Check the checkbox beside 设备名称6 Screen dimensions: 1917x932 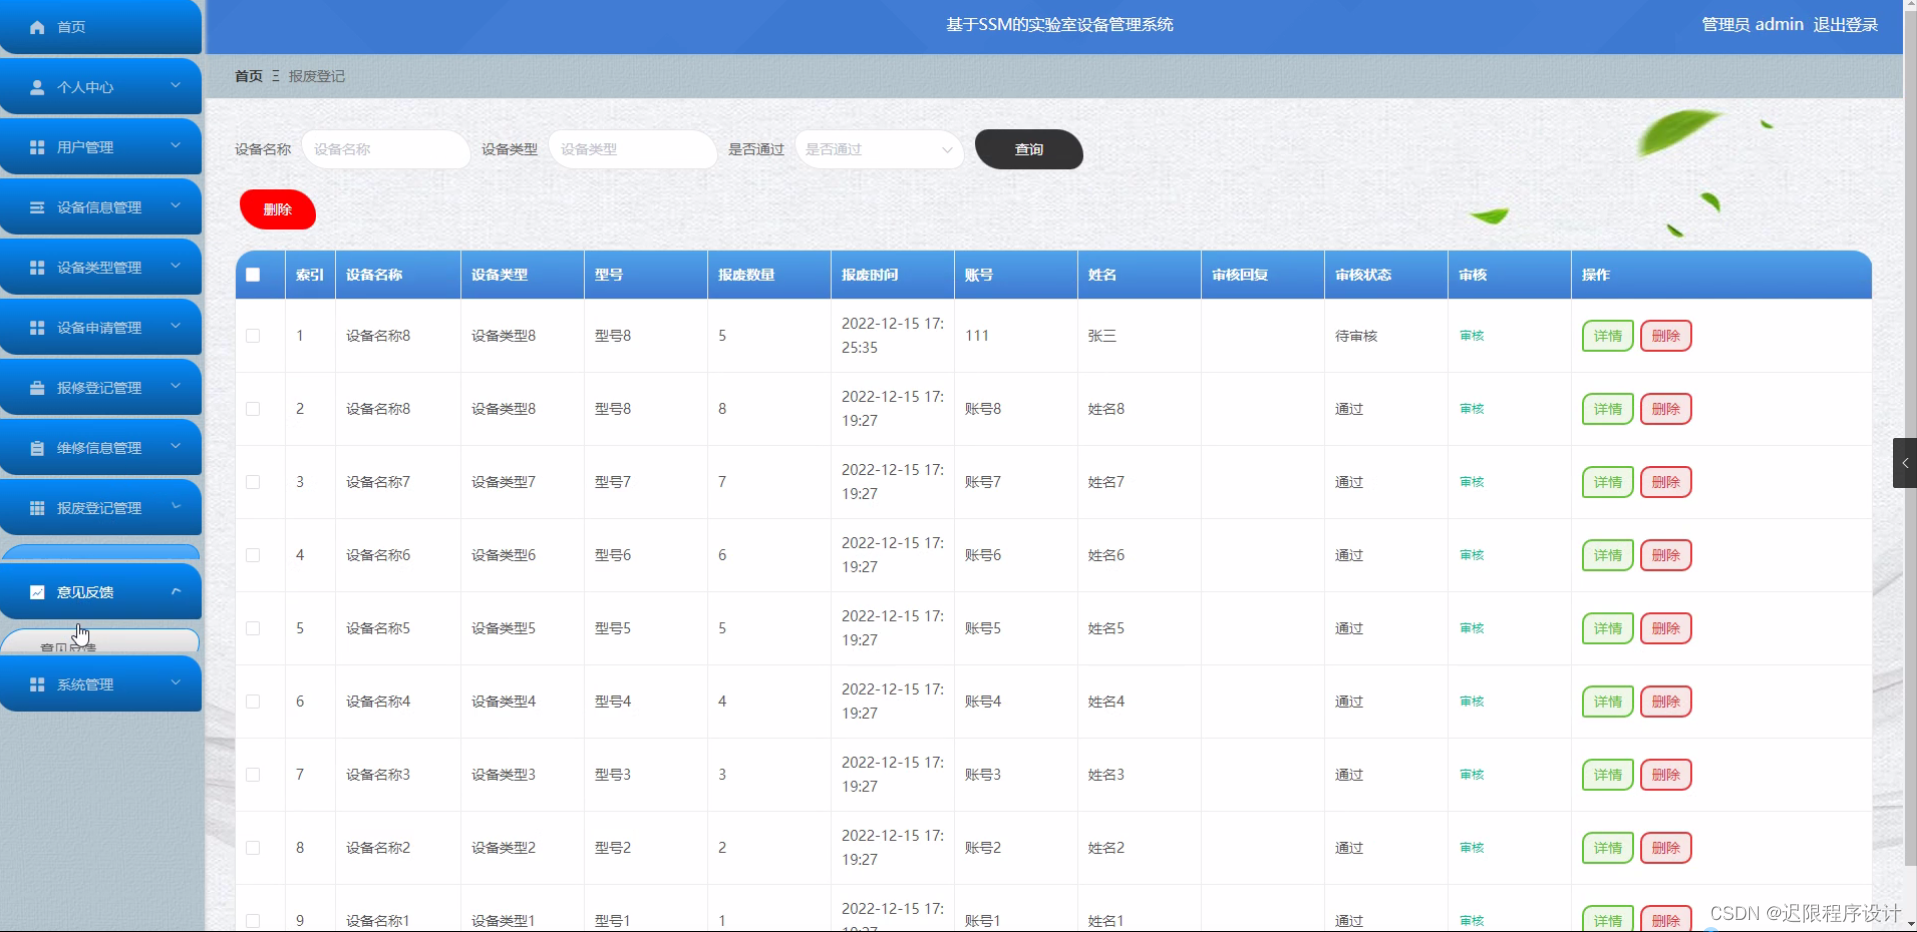[253, 555]
